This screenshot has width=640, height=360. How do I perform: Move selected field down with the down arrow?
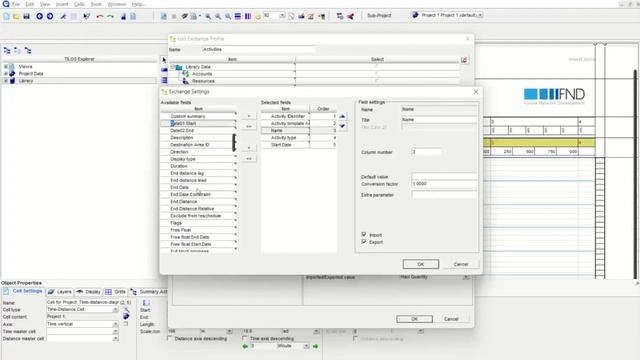point(342,126)
